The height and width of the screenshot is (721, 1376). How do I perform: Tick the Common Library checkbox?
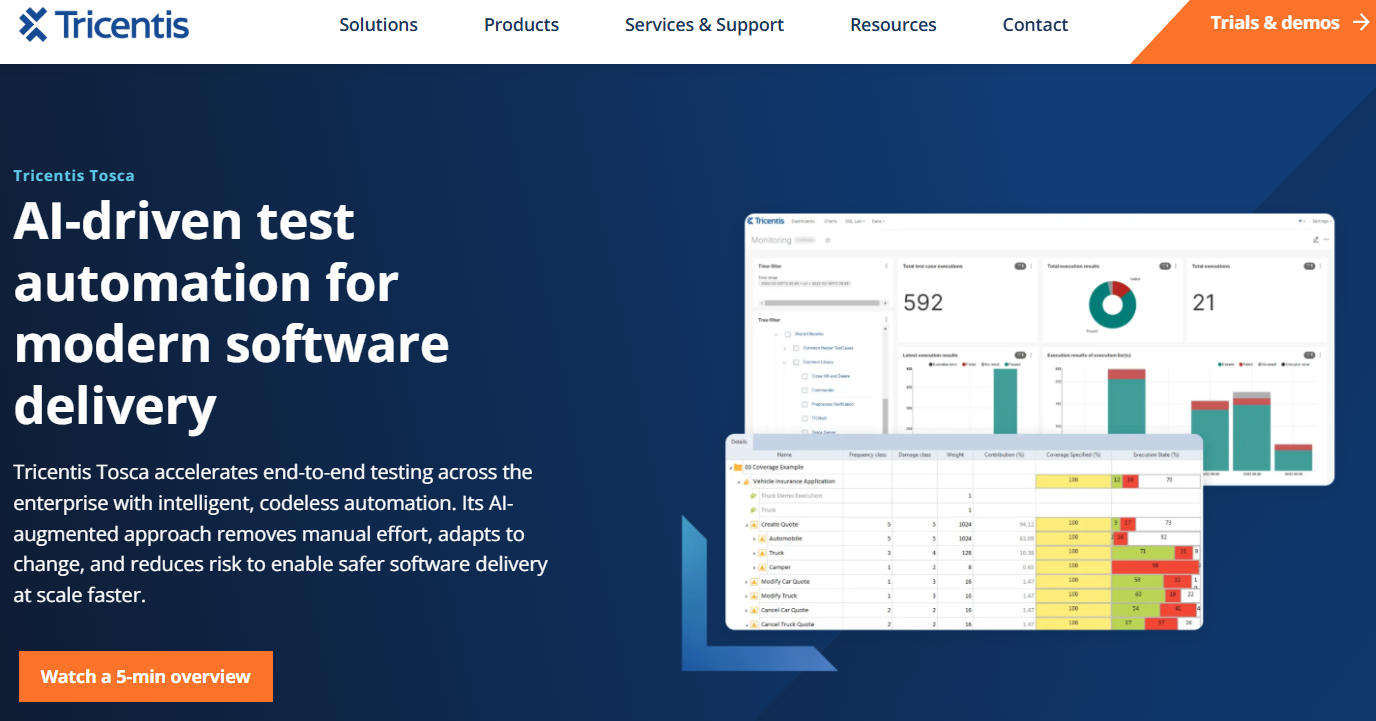pyautogui.click(x=796, y=362)
